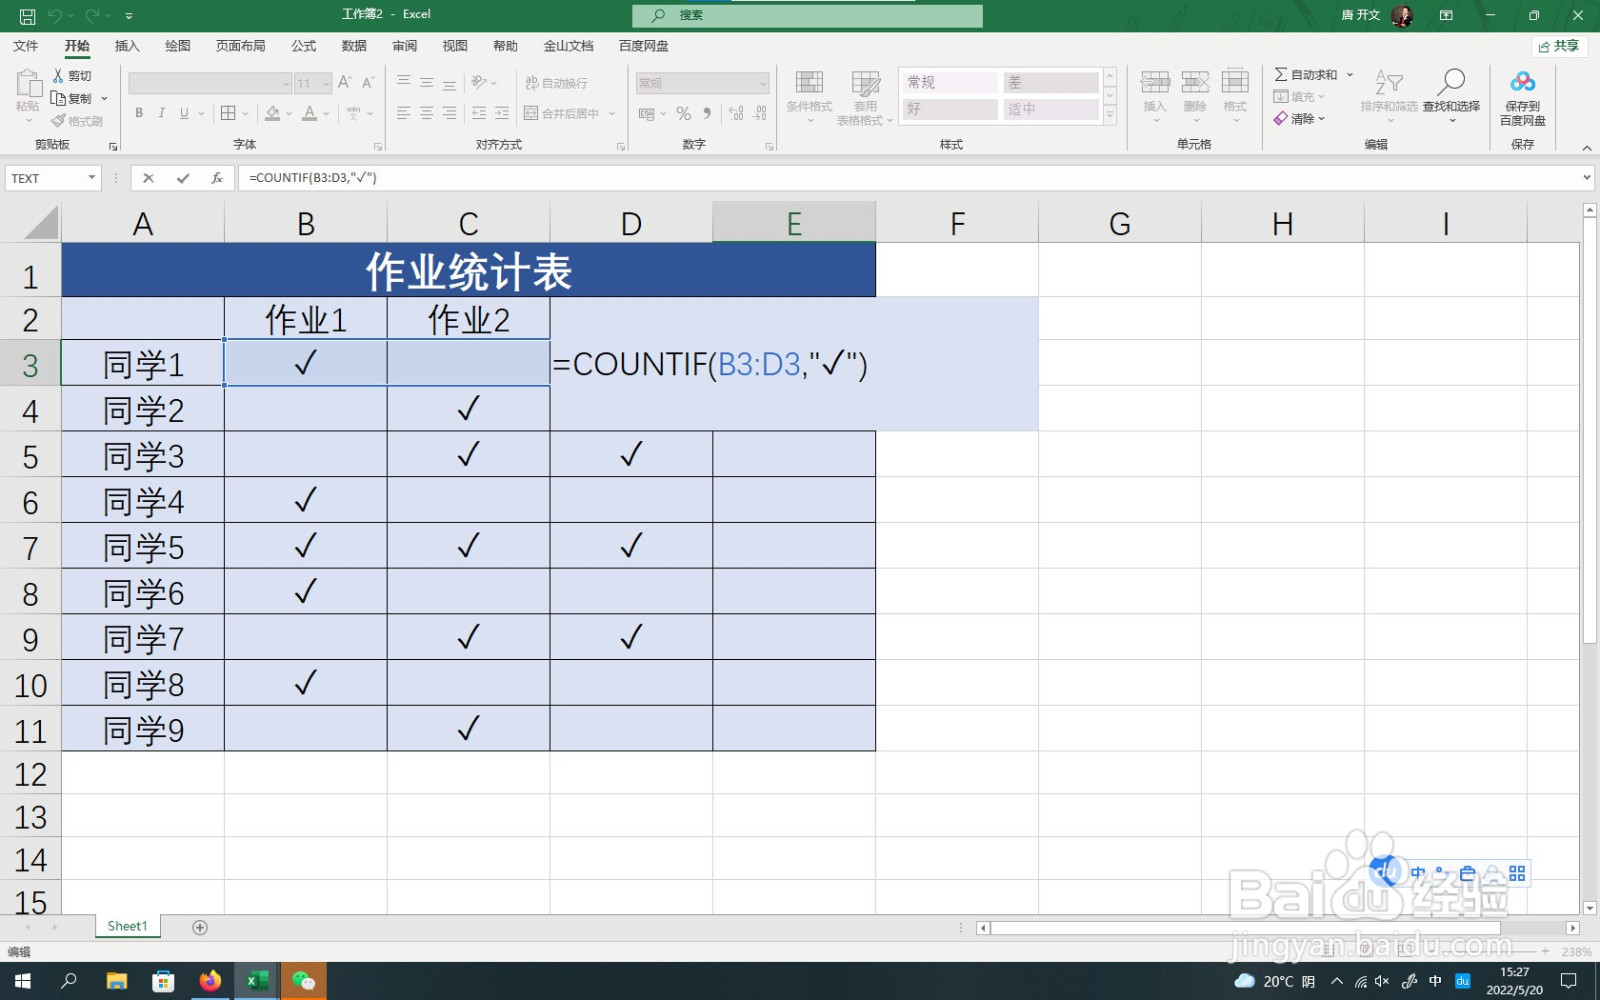The image size is (1600, 1000).
Task: Toggle italic formatting
Action: (161, 113)
